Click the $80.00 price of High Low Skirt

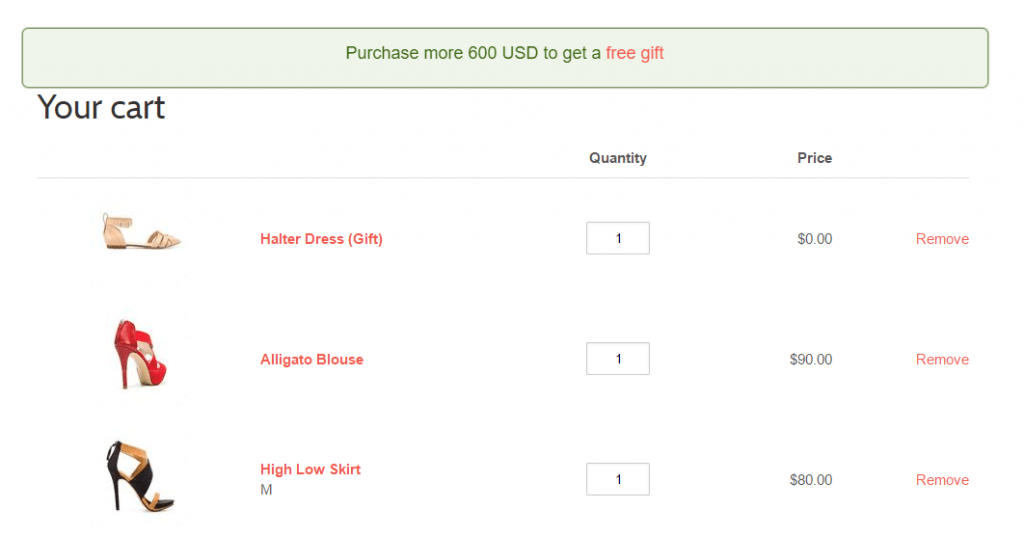click(x=810, y=480)
